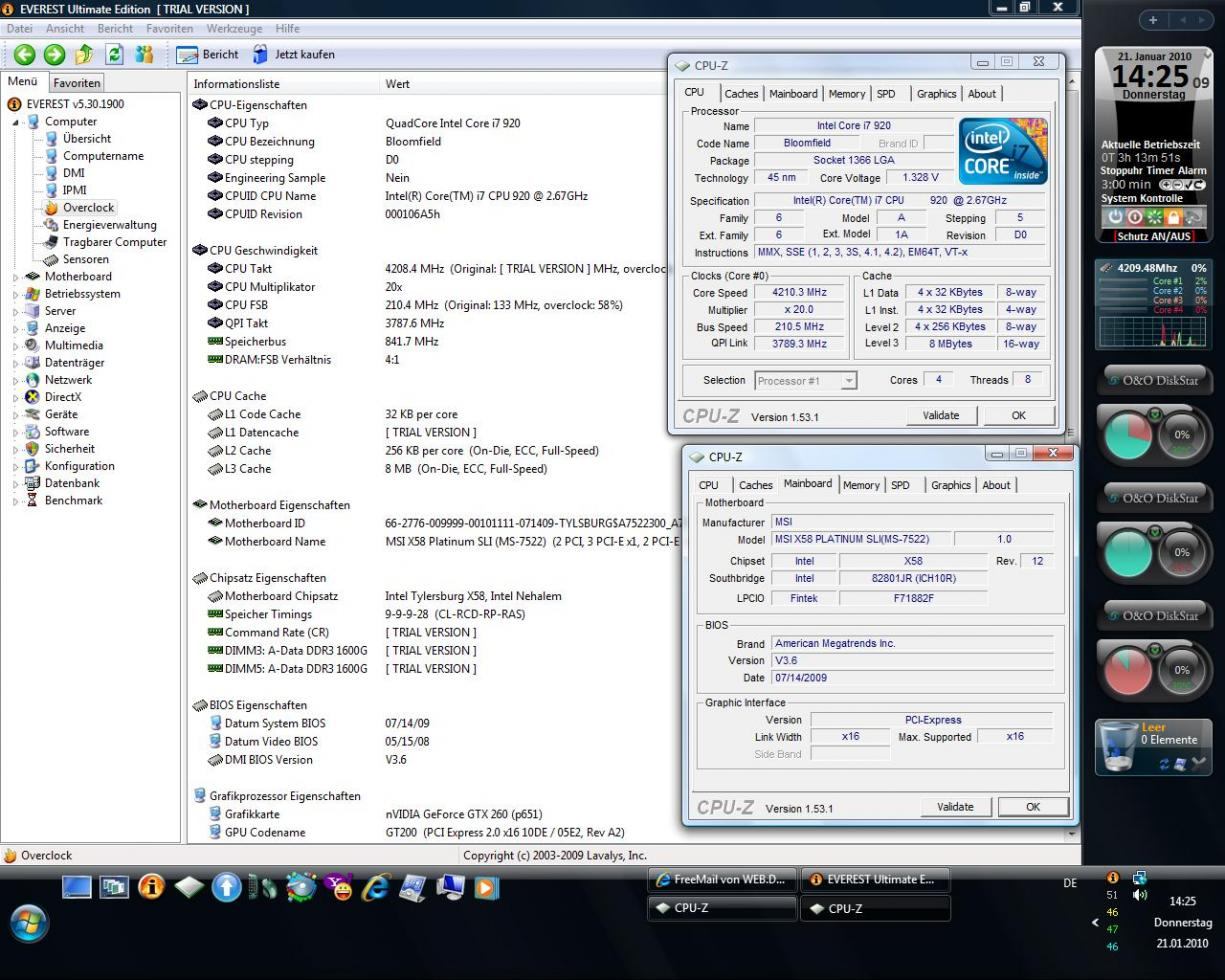Click blue up-arrow icon in quick launch

[x=226, y=887]
